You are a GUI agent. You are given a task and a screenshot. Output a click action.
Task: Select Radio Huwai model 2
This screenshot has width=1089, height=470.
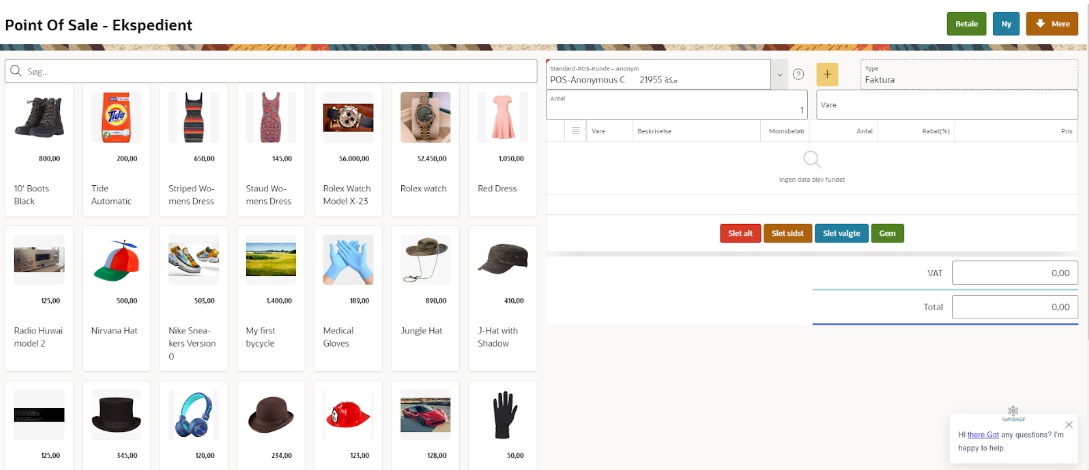coord(39,299)
